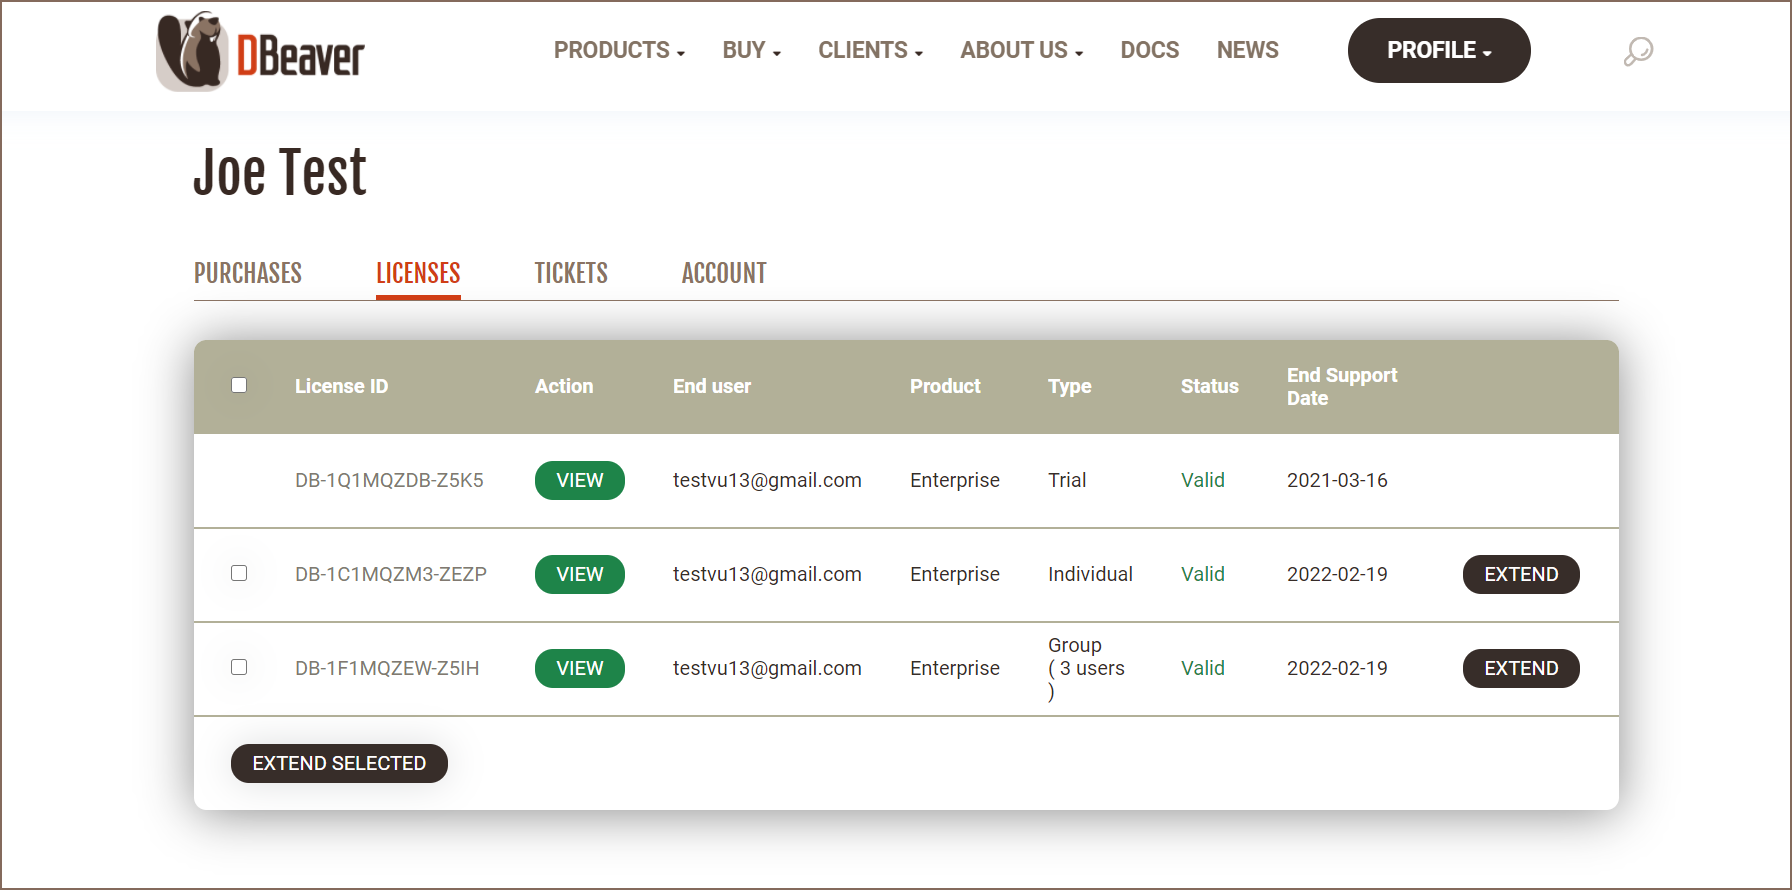The width and height of the screenshot is (1792, 890).
Task: View the Trial license DB-1Q1MQZDB-Z5K5
Action: pyautogui.click(x=580, y=480)
